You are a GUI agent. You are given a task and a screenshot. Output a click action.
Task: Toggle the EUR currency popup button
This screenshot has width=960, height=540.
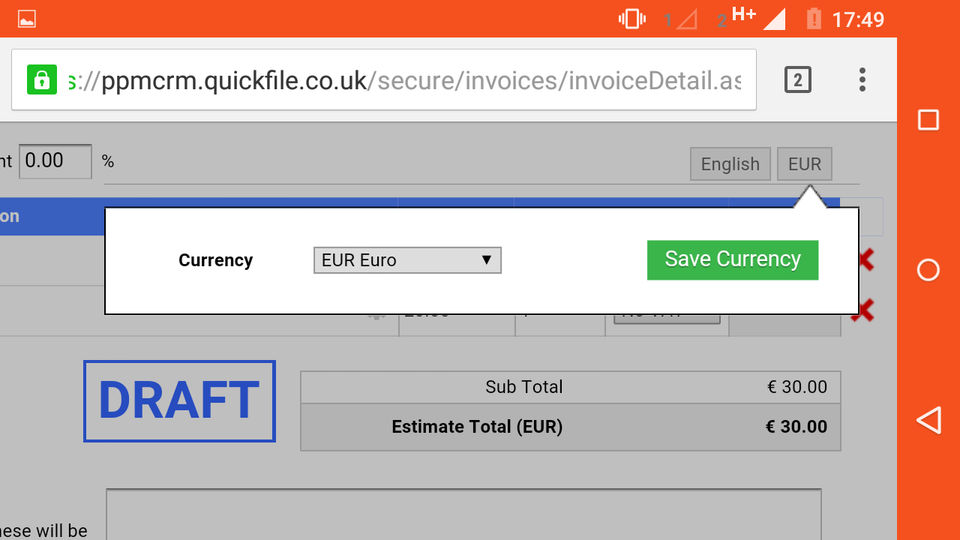coord(804,164)
